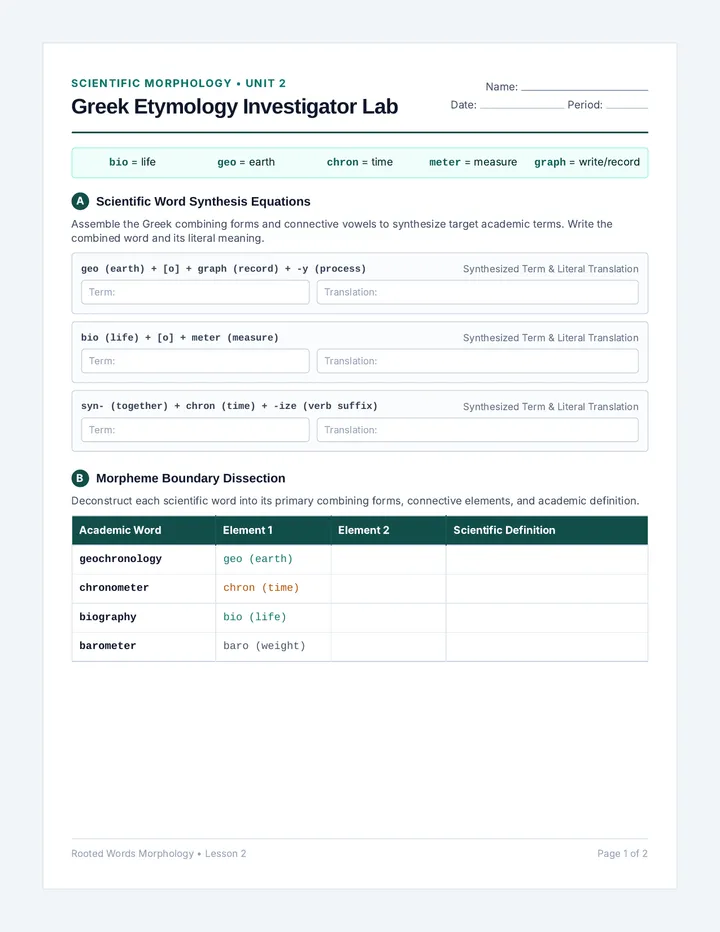This screenshot has width=720, height=932.
Task: Click the Name blank line
Action: pos(584,89)
